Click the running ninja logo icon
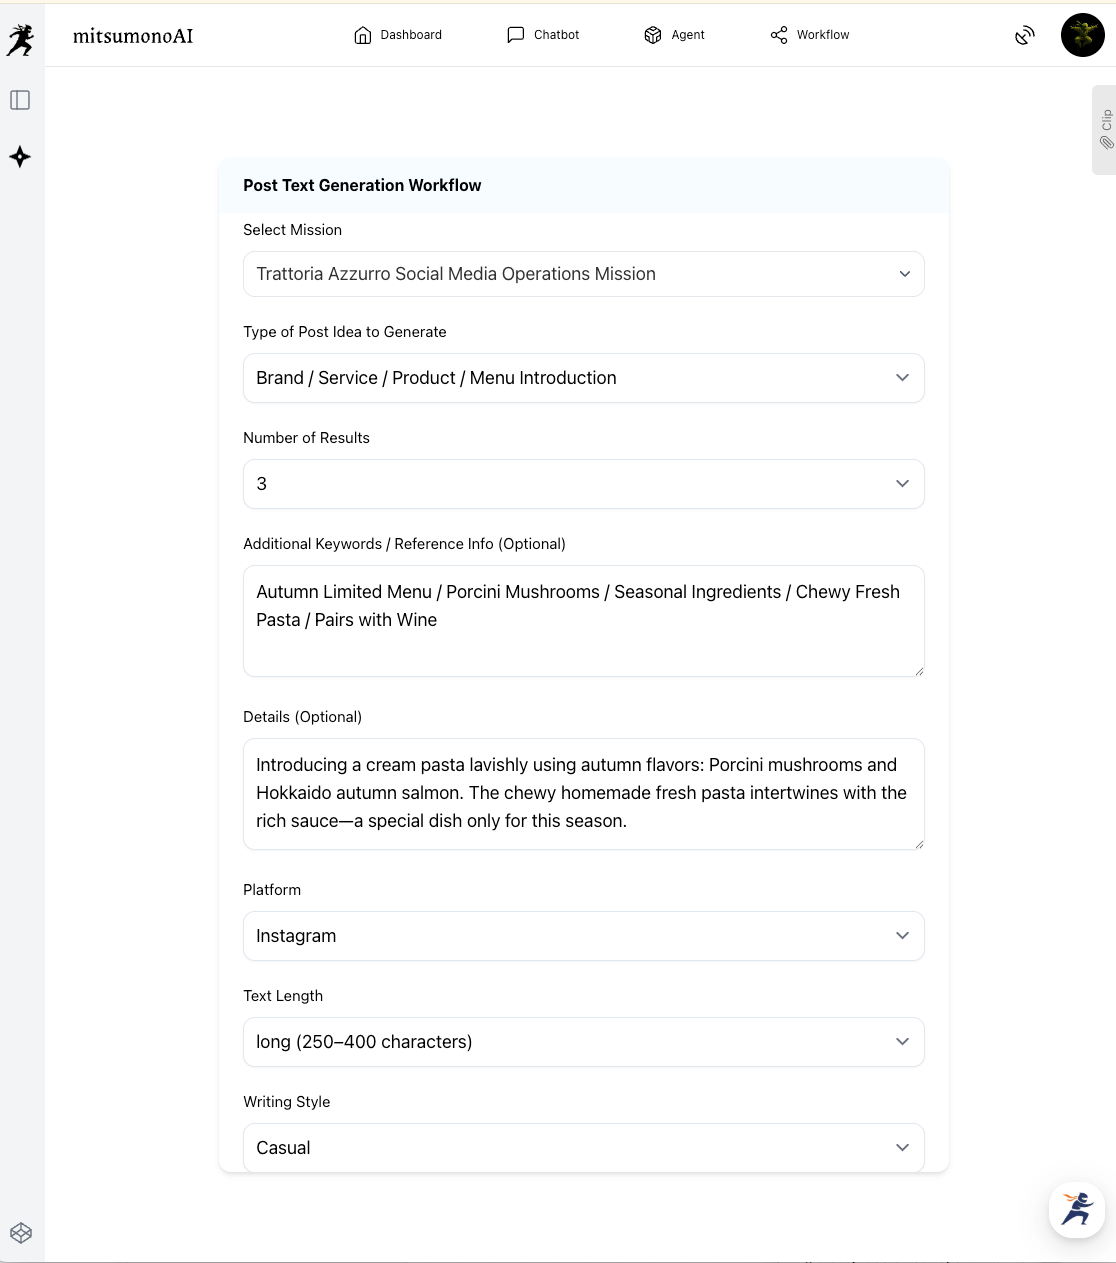The image size is (1116, 1263). 21,40
